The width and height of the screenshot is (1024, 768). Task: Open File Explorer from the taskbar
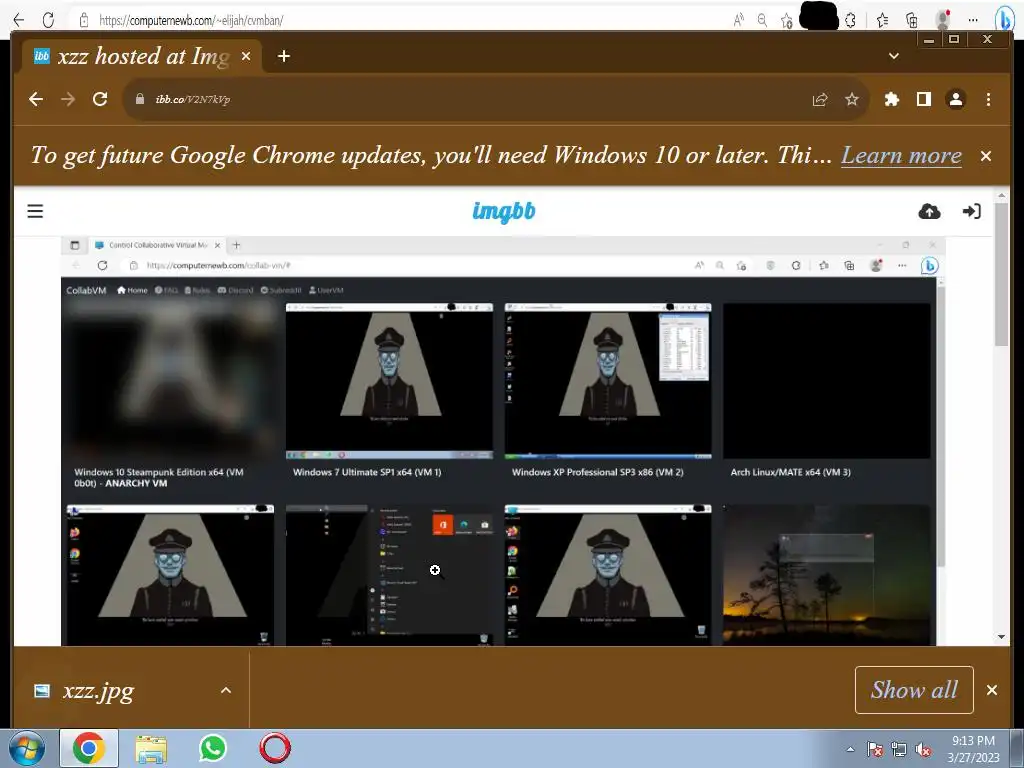151,749
